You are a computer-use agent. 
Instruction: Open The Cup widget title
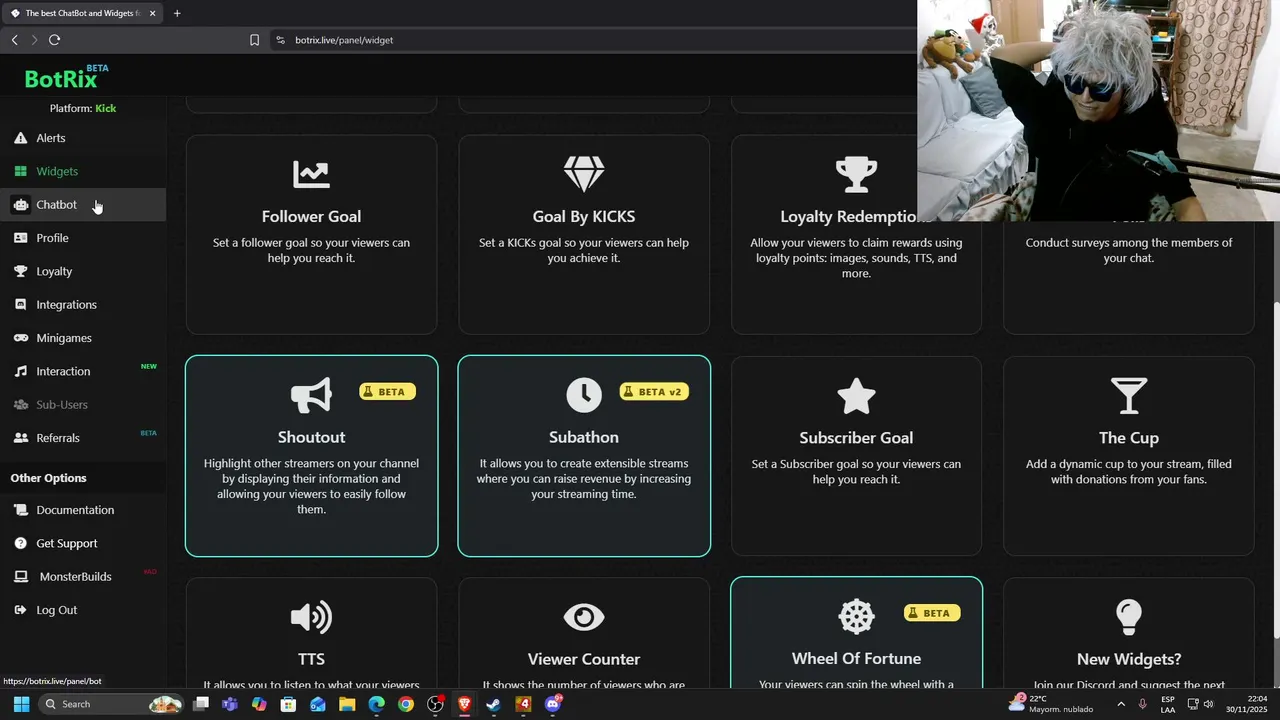coord(1129,438)
